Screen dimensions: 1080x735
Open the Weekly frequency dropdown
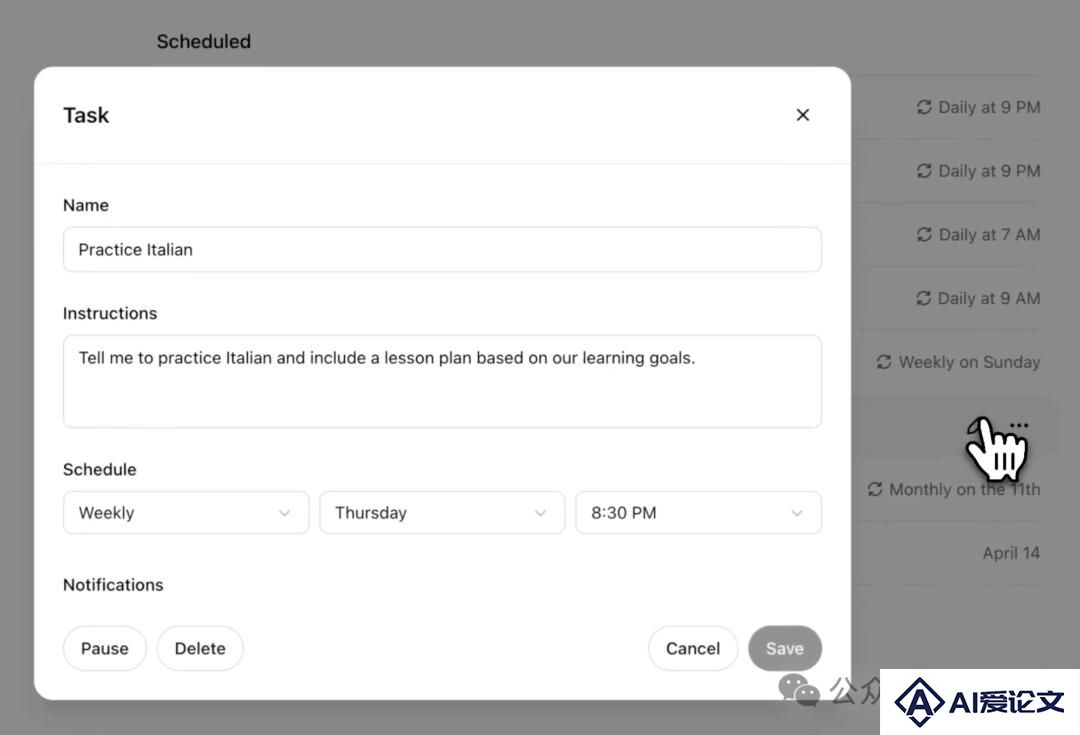pyautogui.click(x=186, y=513)
